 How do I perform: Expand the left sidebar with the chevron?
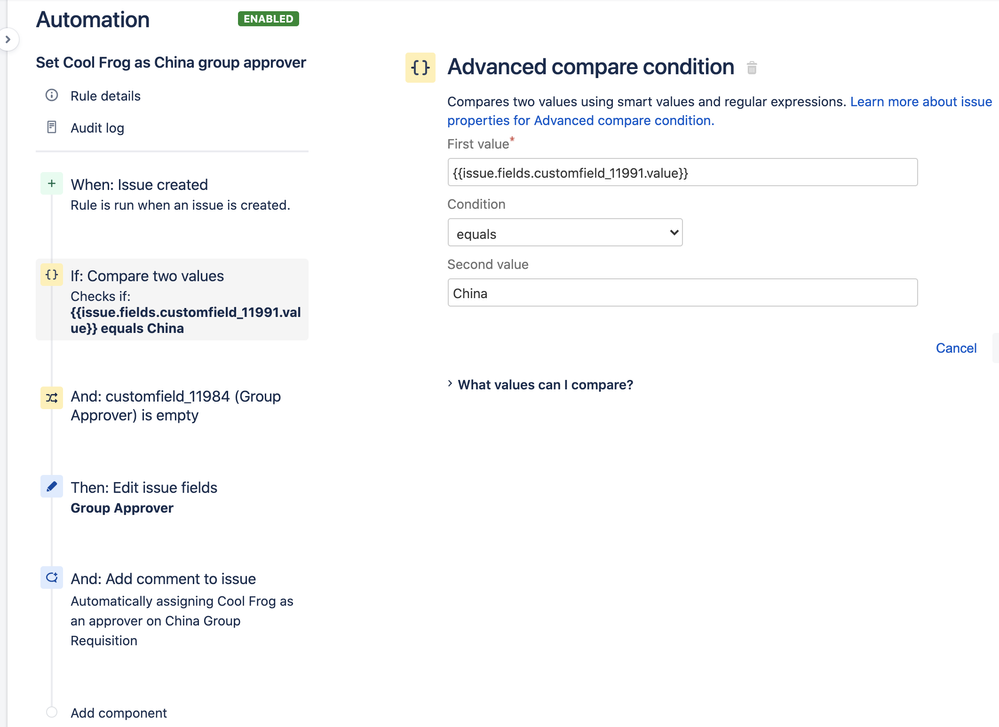8,40
